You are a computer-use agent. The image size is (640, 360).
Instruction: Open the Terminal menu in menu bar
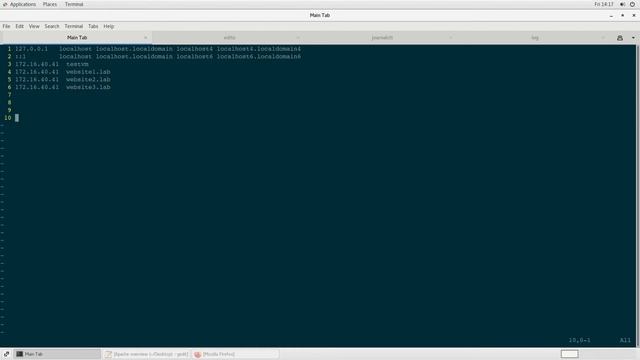coord(73,26)
